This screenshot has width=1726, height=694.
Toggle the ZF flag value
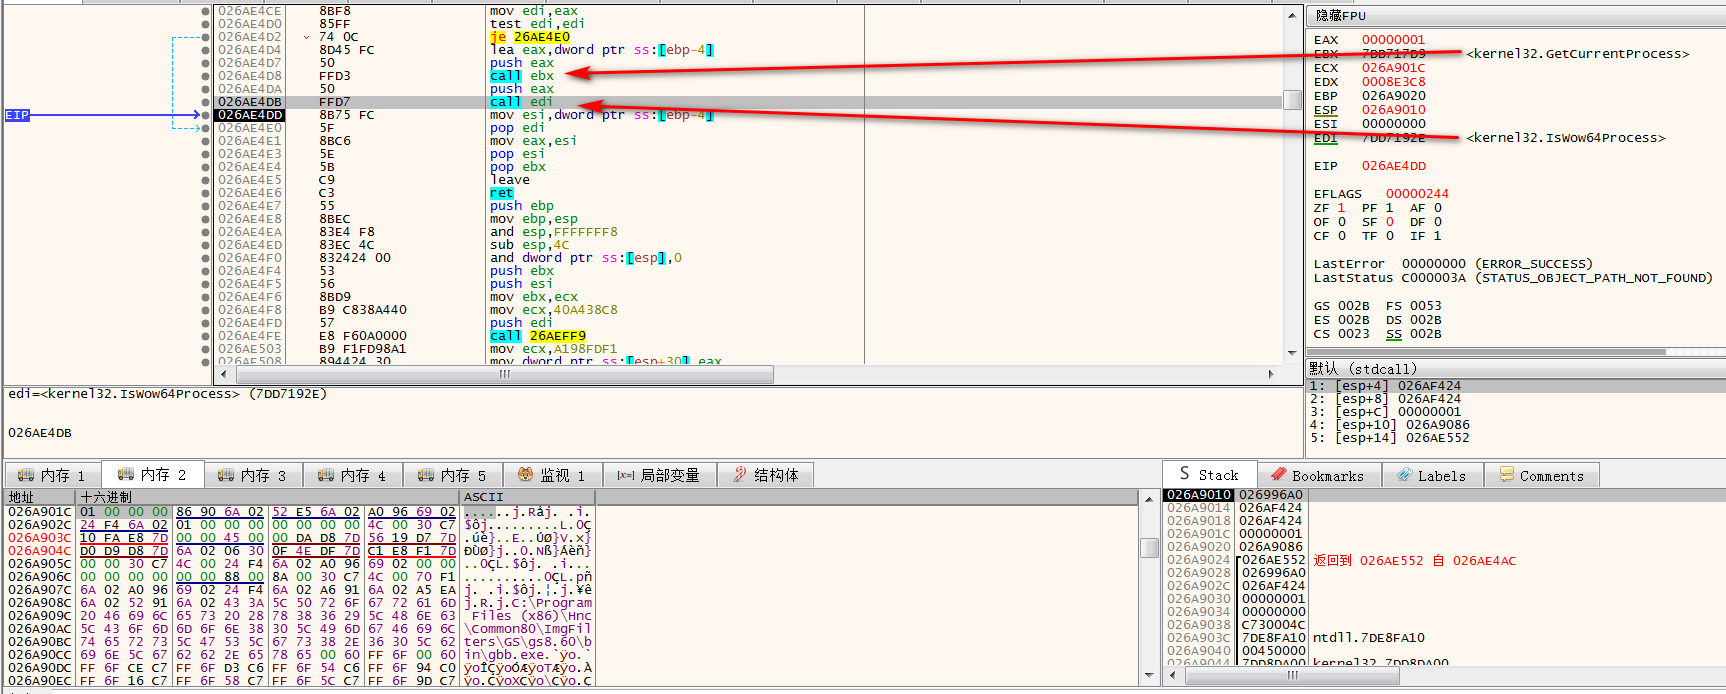pyautogui.click(x=1341, y=208)
